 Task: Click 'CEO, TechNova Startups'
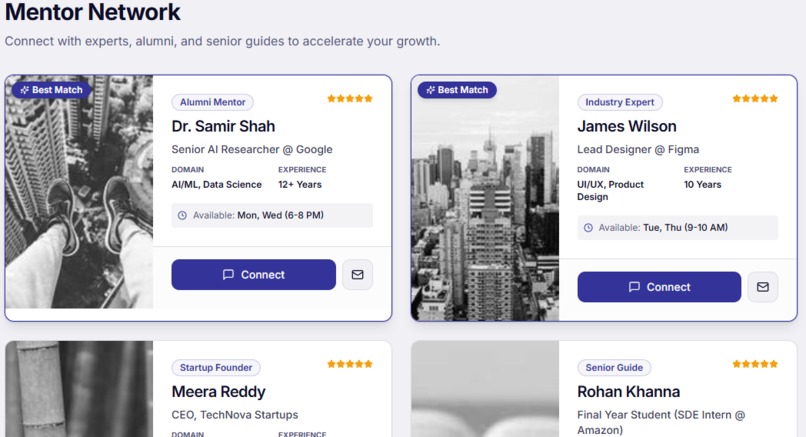point(235,415)
